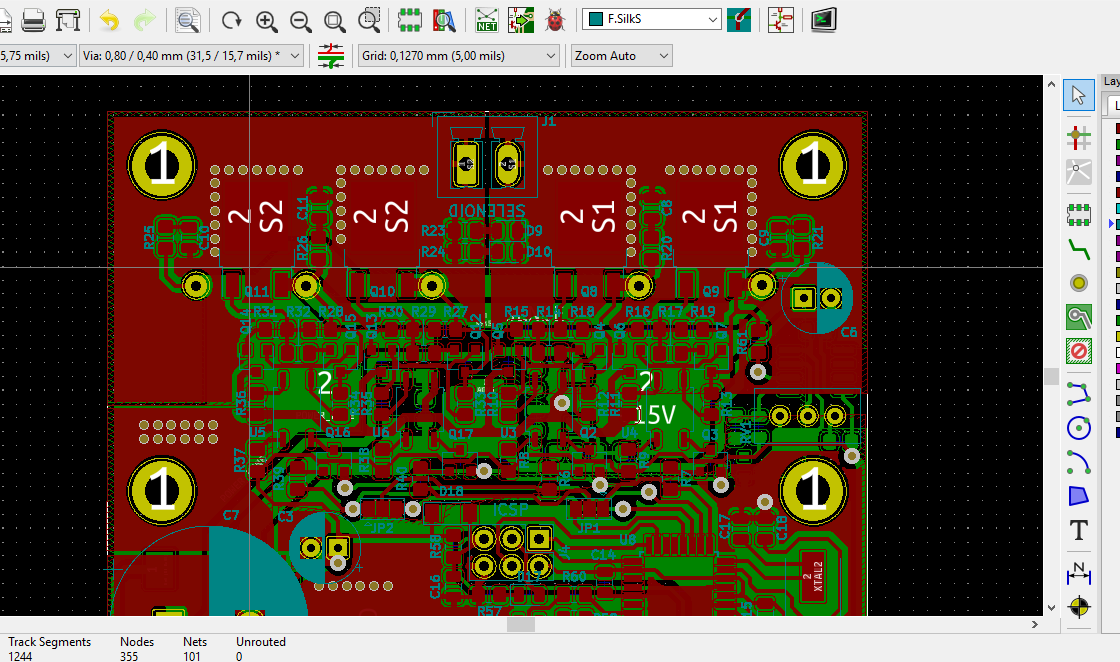Activate the Highlight Net tool
Screen dimensions: 1120x662
click(1078, 136)
